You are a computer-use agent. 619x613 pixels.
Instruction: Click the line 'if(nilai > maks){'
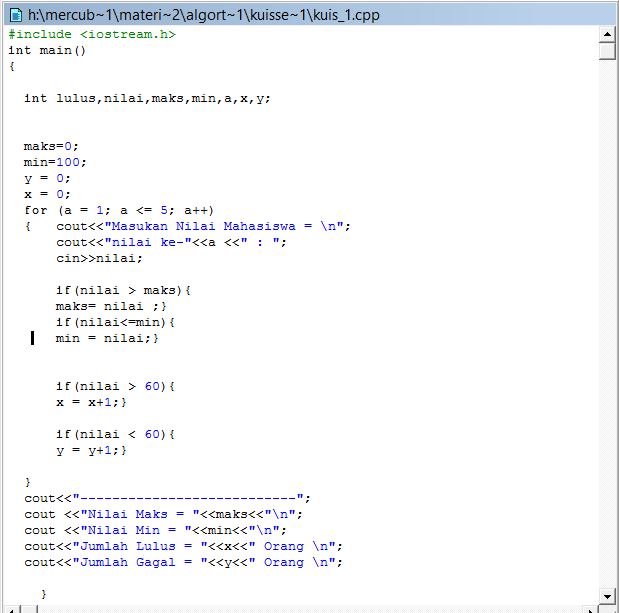tap(123, 291)
